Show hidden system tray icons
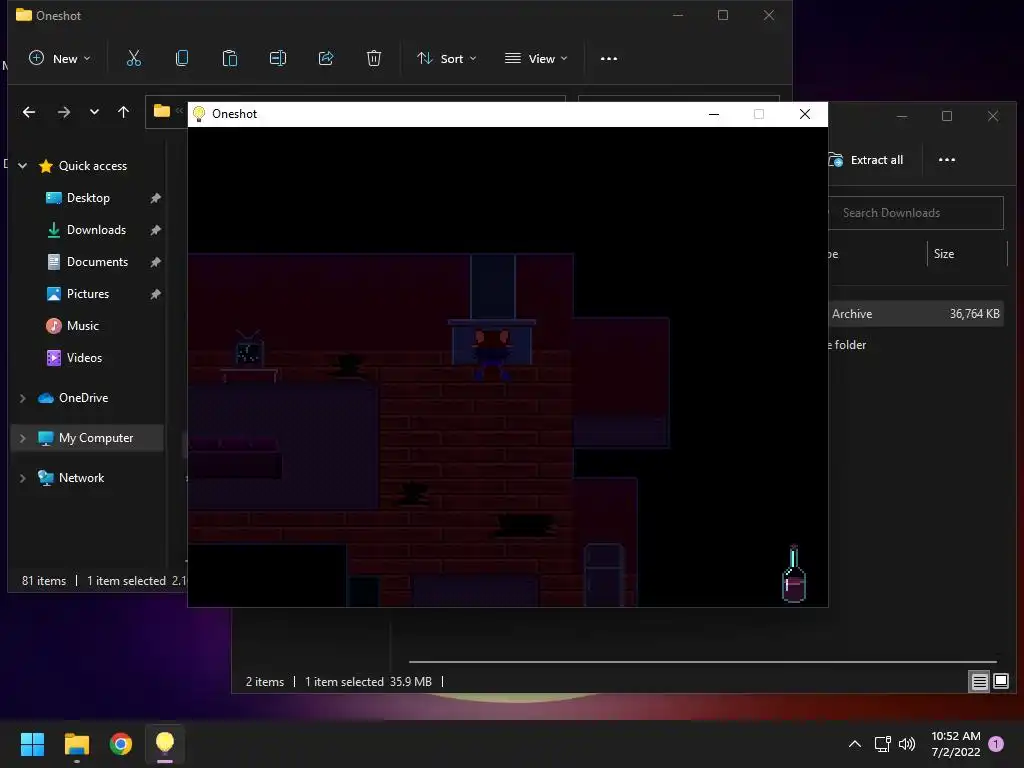The width and height of the screenshot is (1024, 768). (854, 744)
